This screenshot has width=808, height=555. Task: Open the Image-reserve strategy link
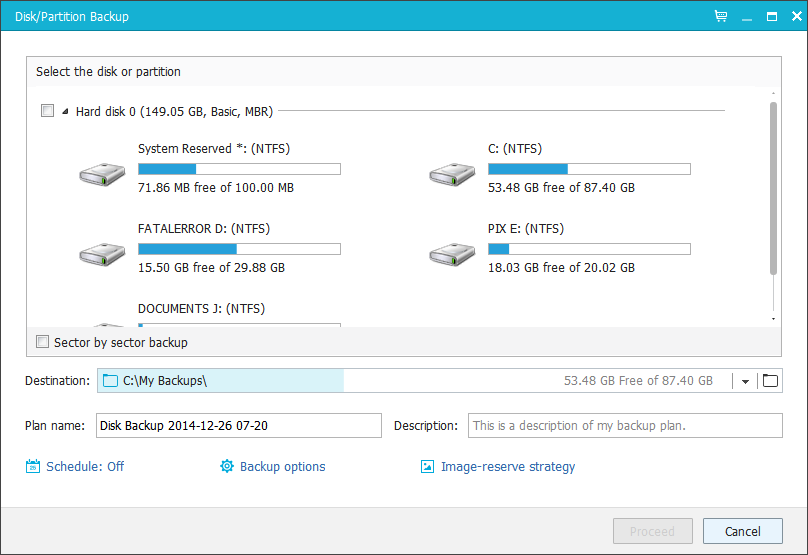(508, 467)
